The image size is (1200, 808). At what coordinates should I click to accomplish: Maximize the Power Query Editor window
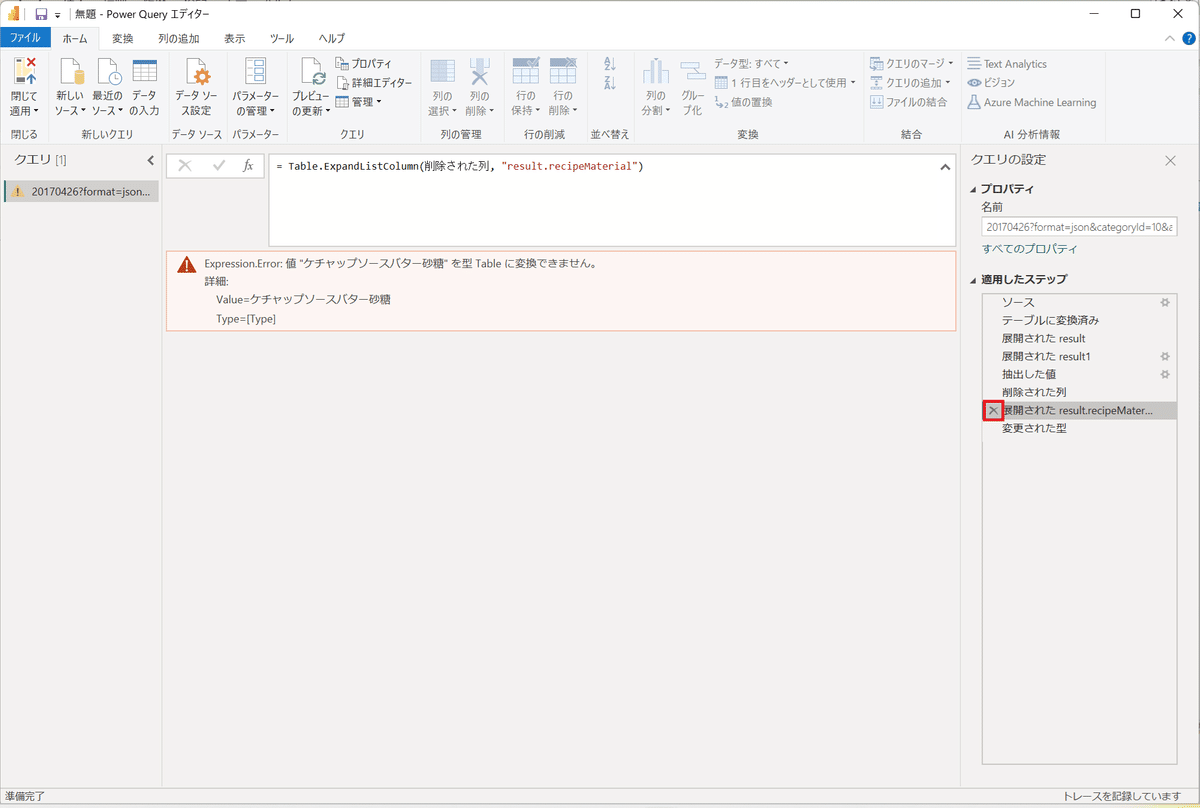1135,14
